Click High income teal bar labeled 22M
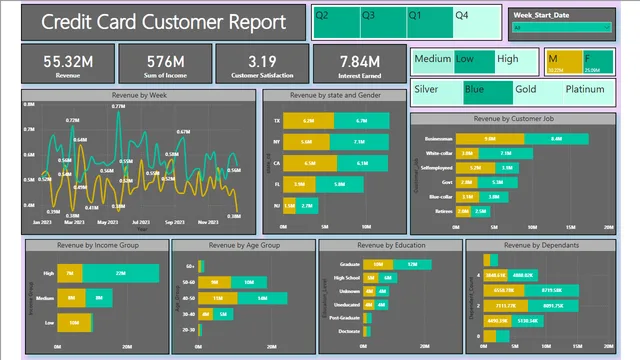Image resolution: width=640 pixels, height=360 pixels. tap(120, 273)
